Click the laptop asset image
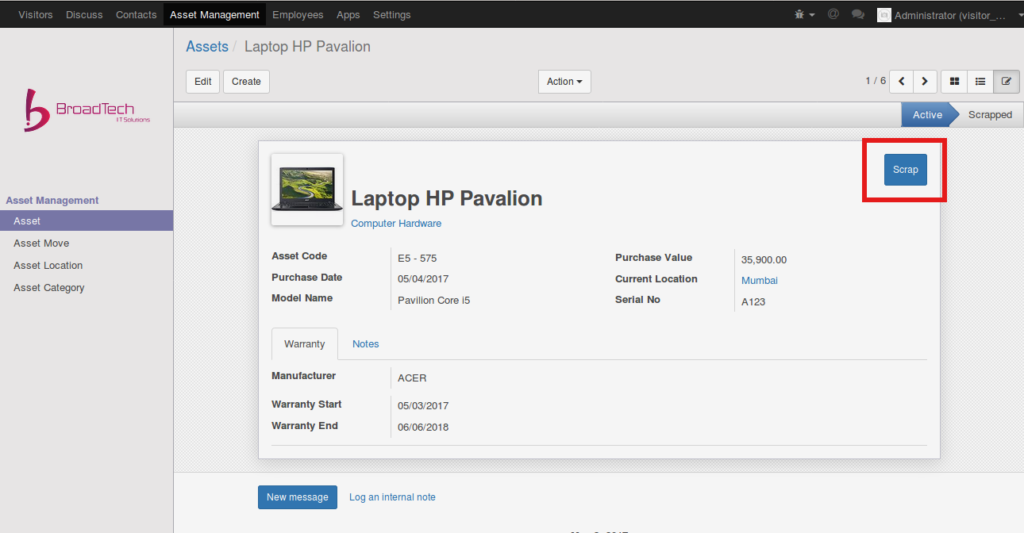1024x533 pixels. [307, 189]
